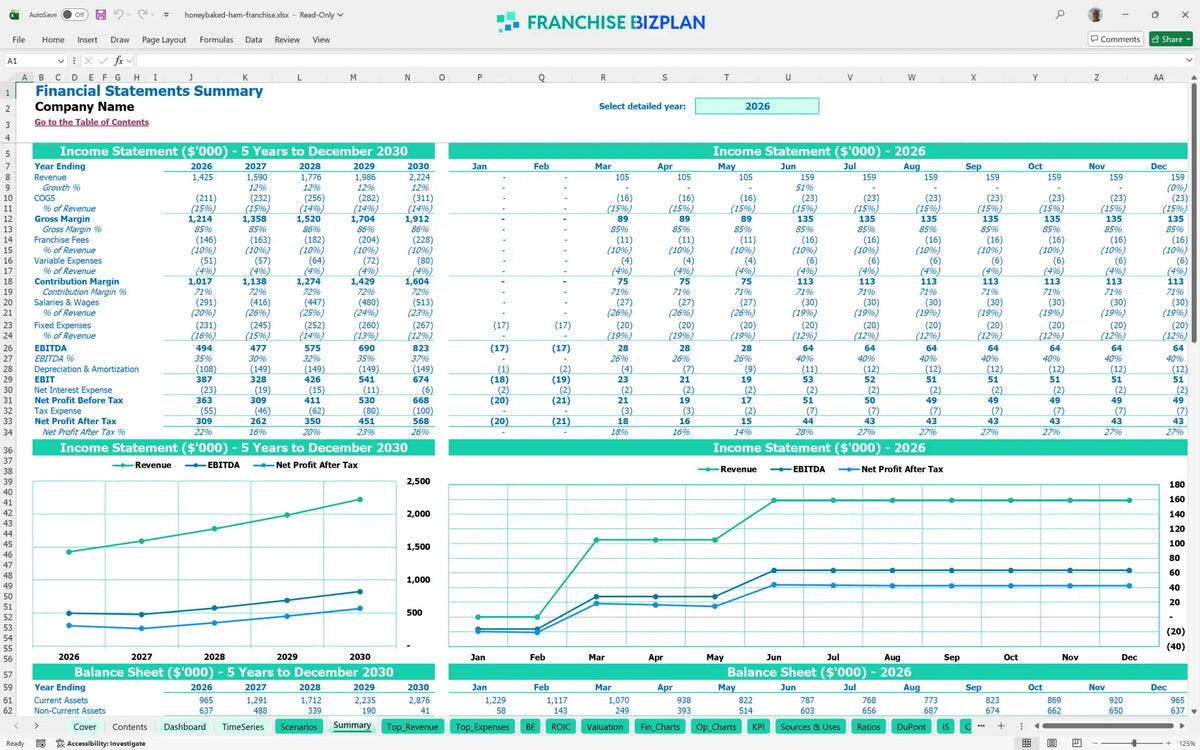Add a new sheet with the plus icon

pyautogui.click(x=1003, y=727)
